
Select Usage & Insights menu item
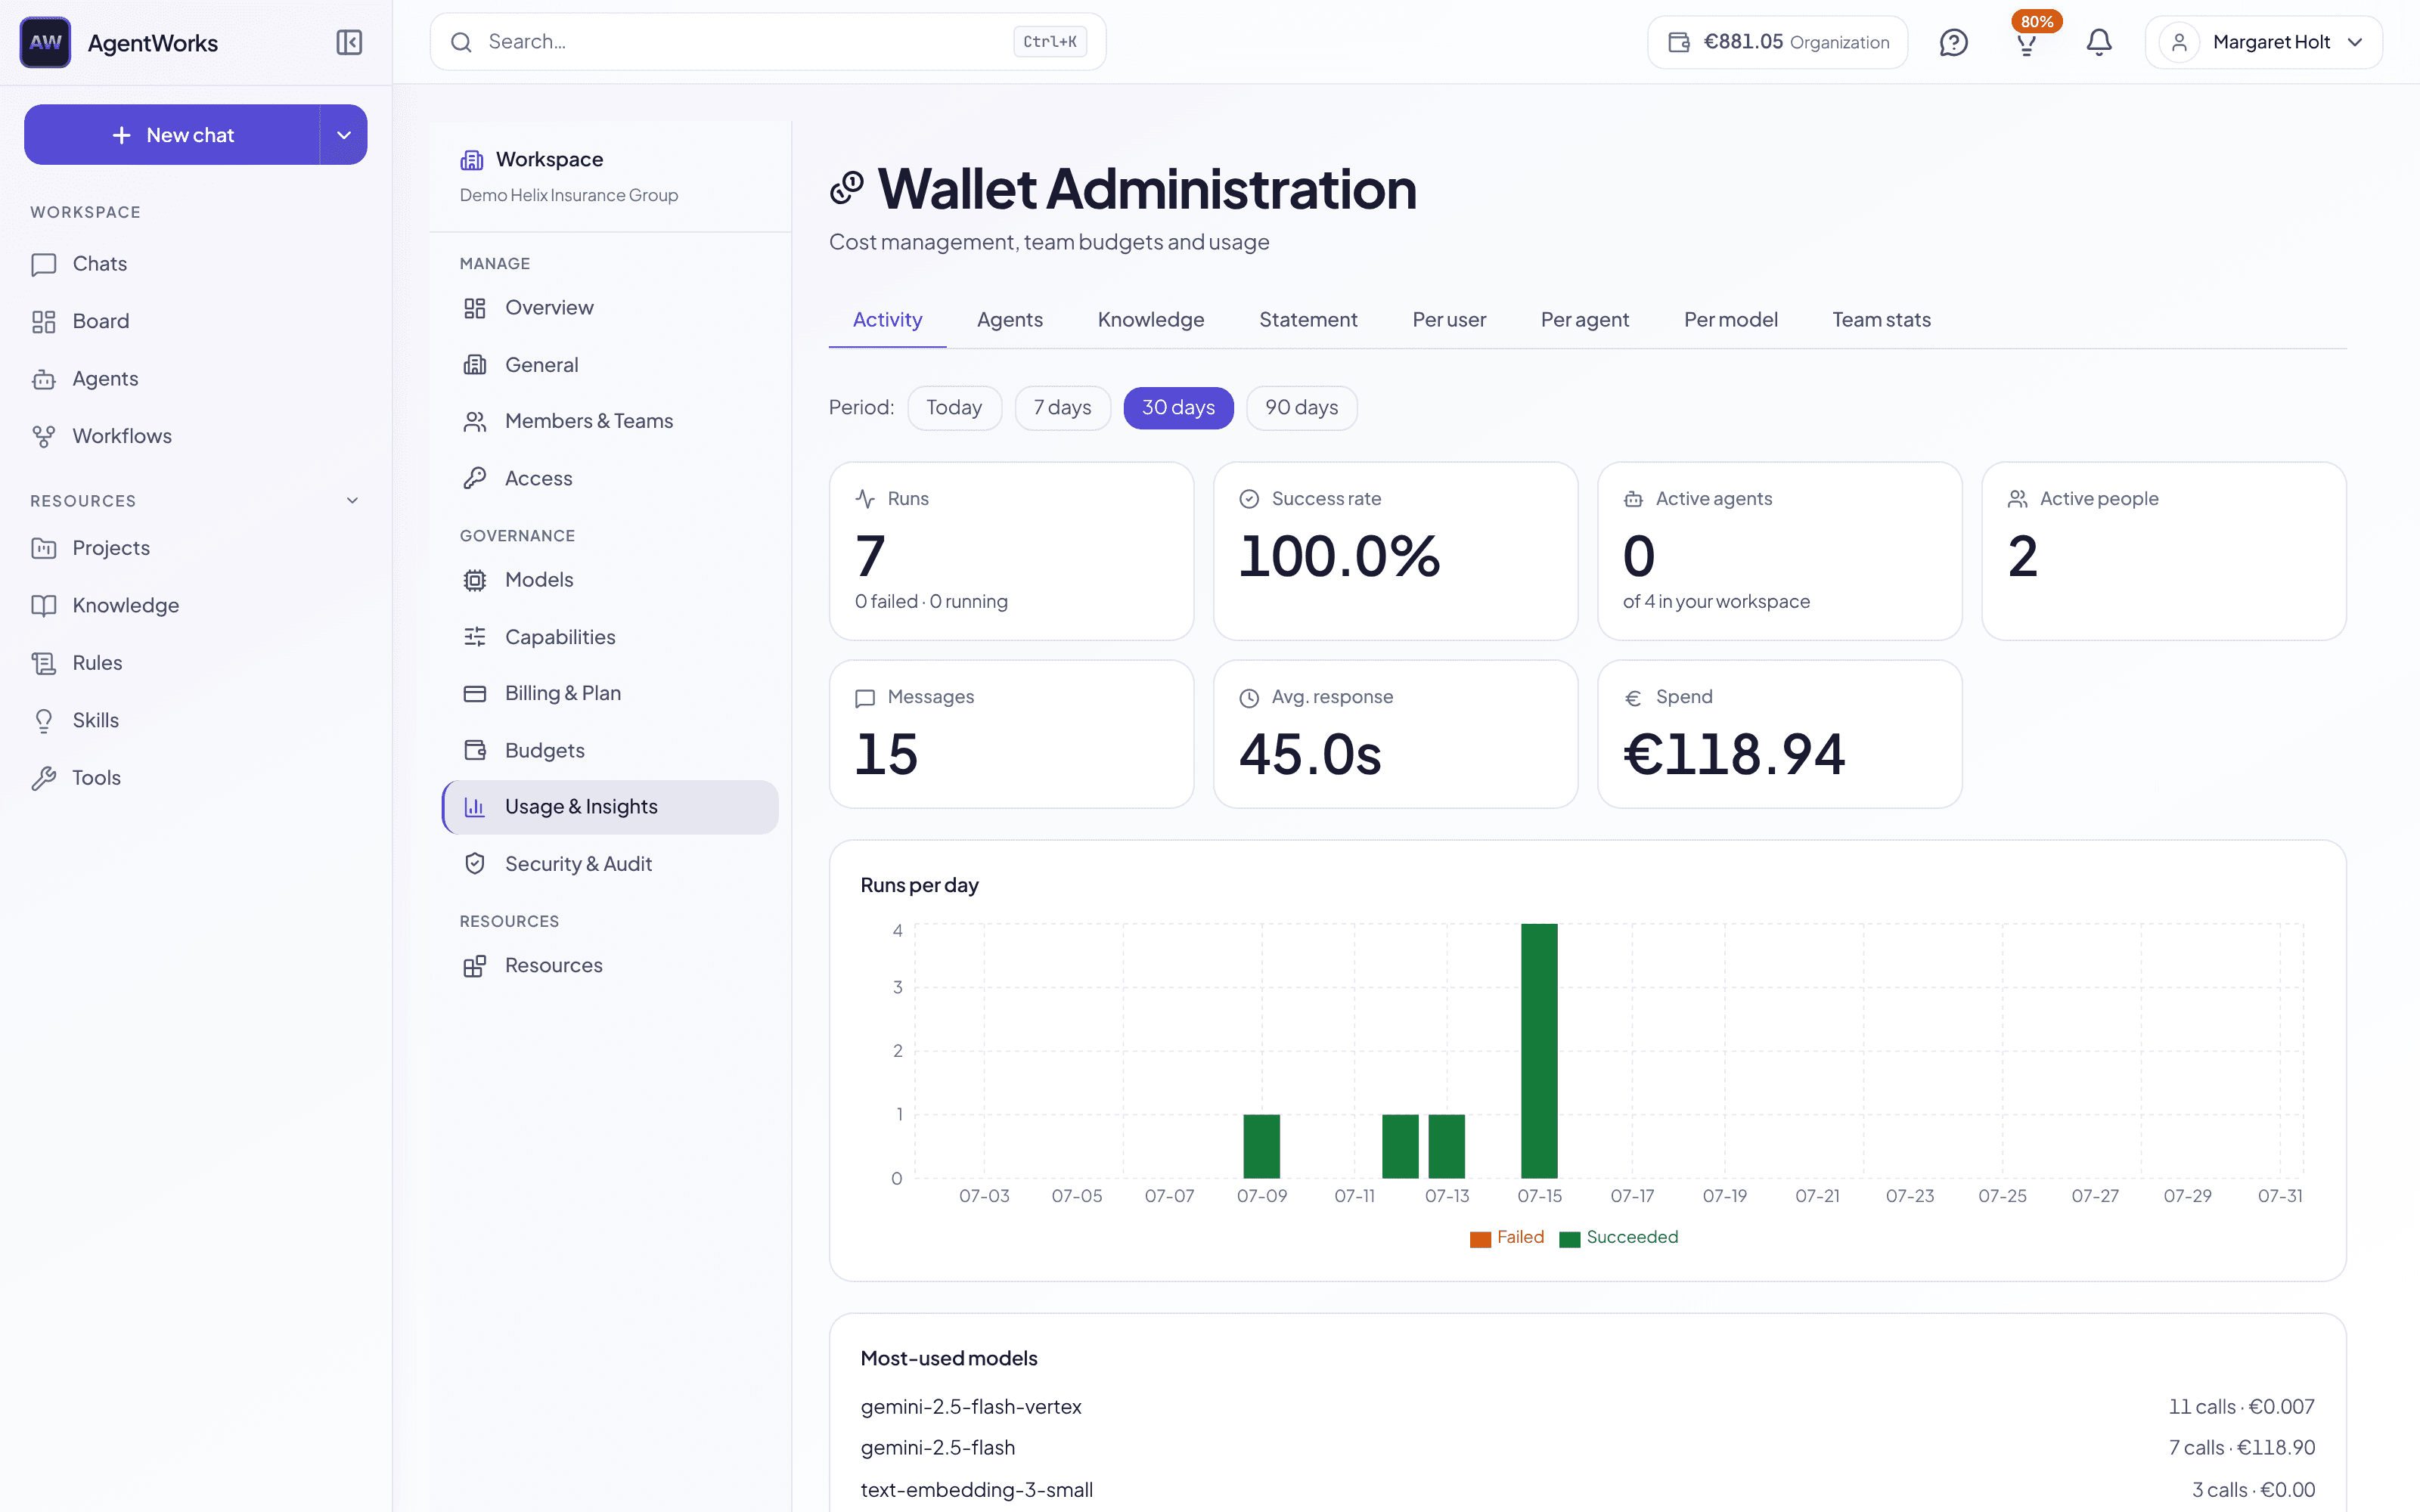610,807
